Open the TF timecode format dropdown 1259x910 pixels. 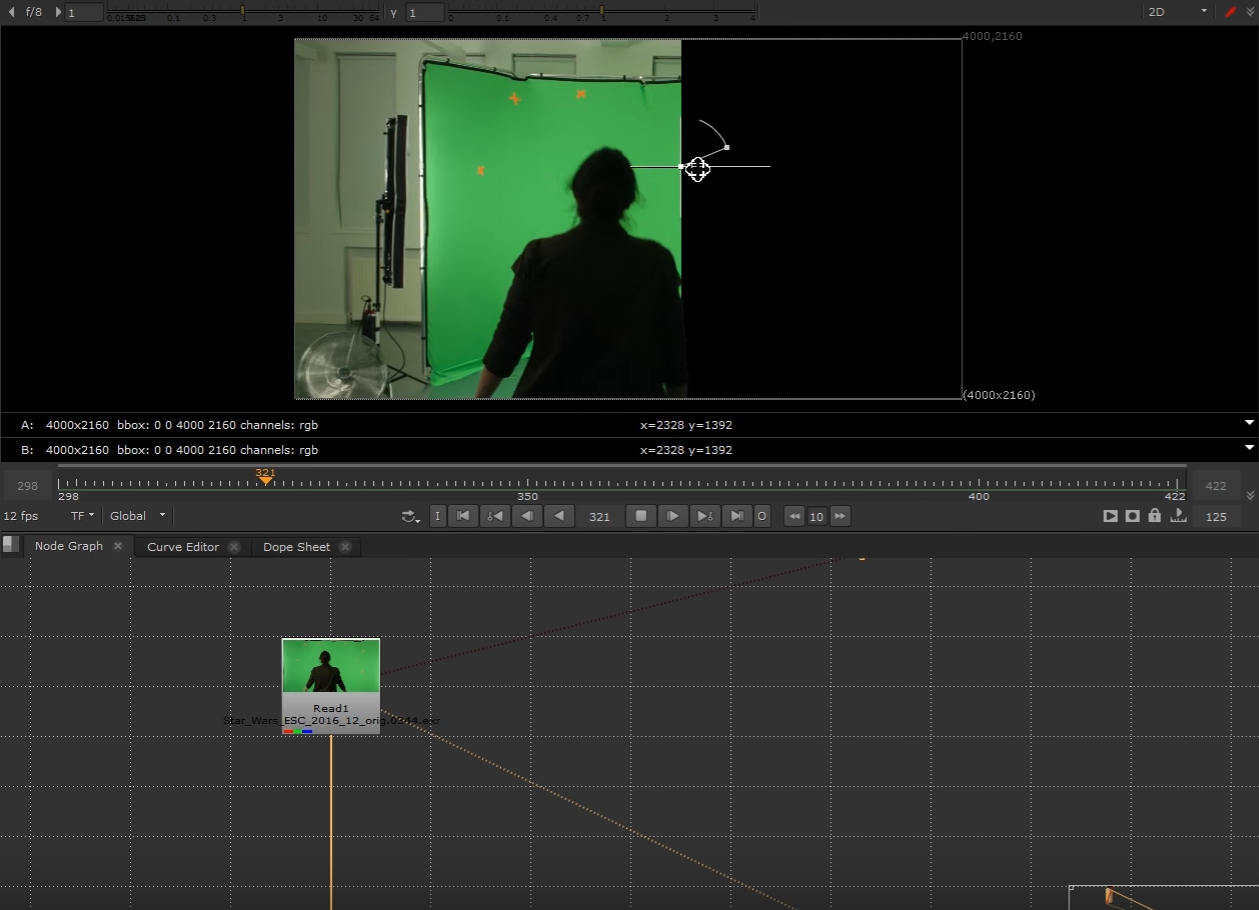point(82,516)
